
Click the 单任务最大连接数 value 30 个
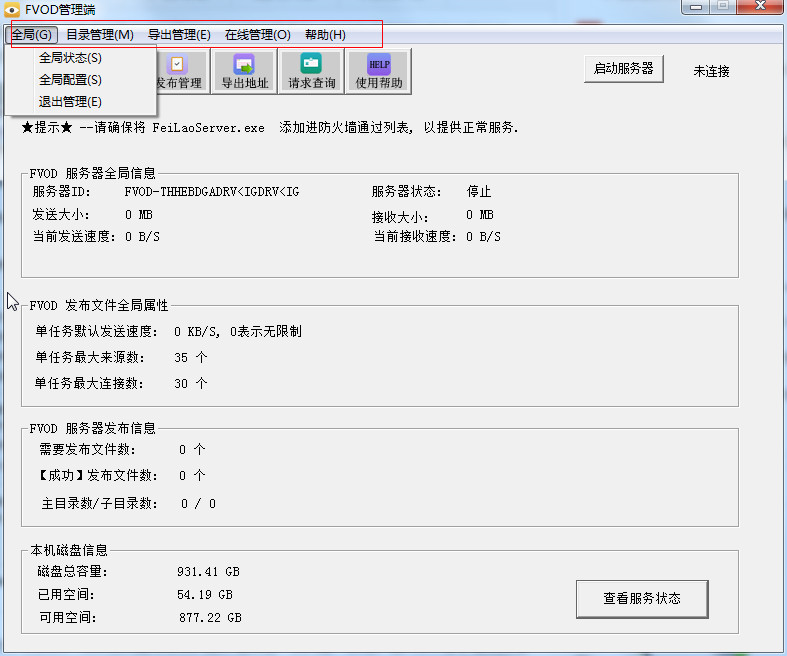click(x=191, y=383)
